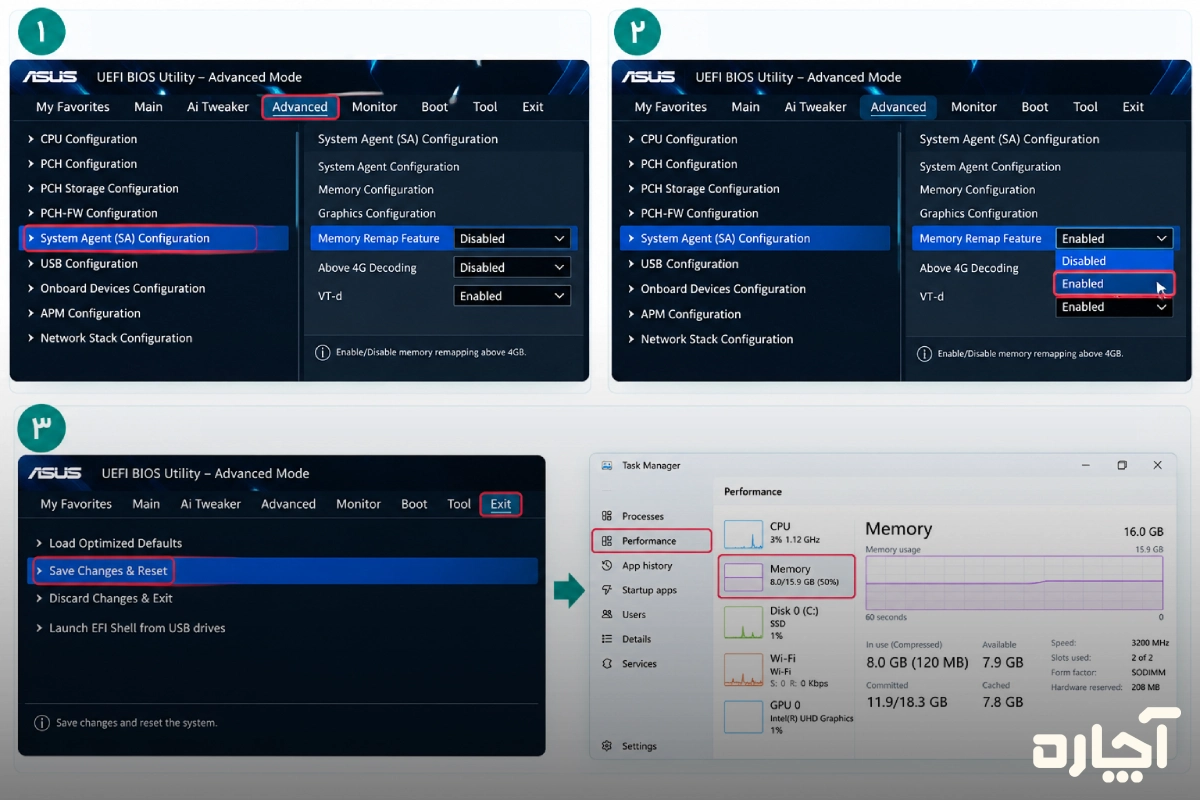Open the Task Manager Settings gear icon
The width and height of the screenshot is (1200, 800).
607,746
